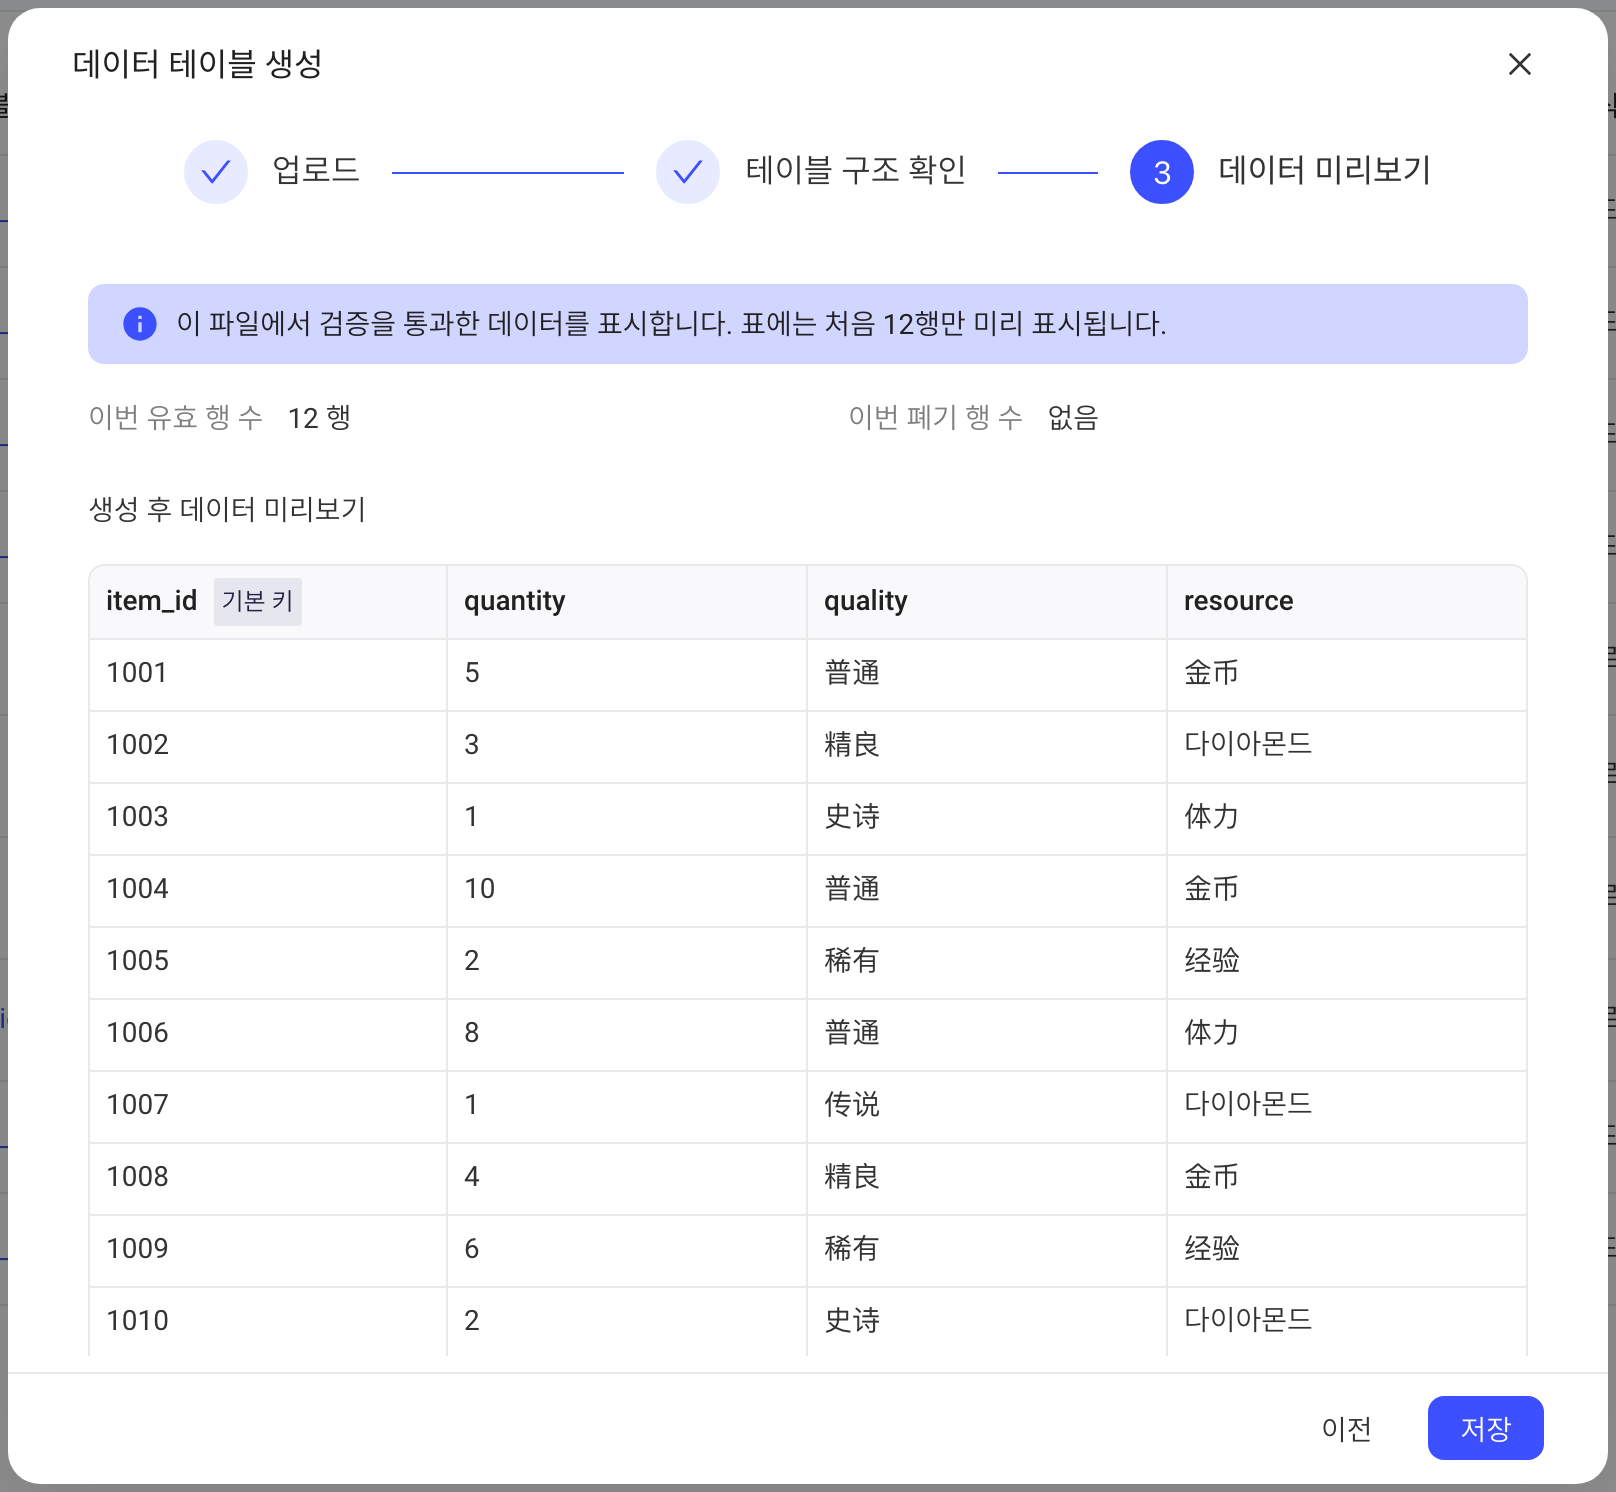Click the blue info icon in banner
This screenshot has height=1492, width=1616.
140,324
